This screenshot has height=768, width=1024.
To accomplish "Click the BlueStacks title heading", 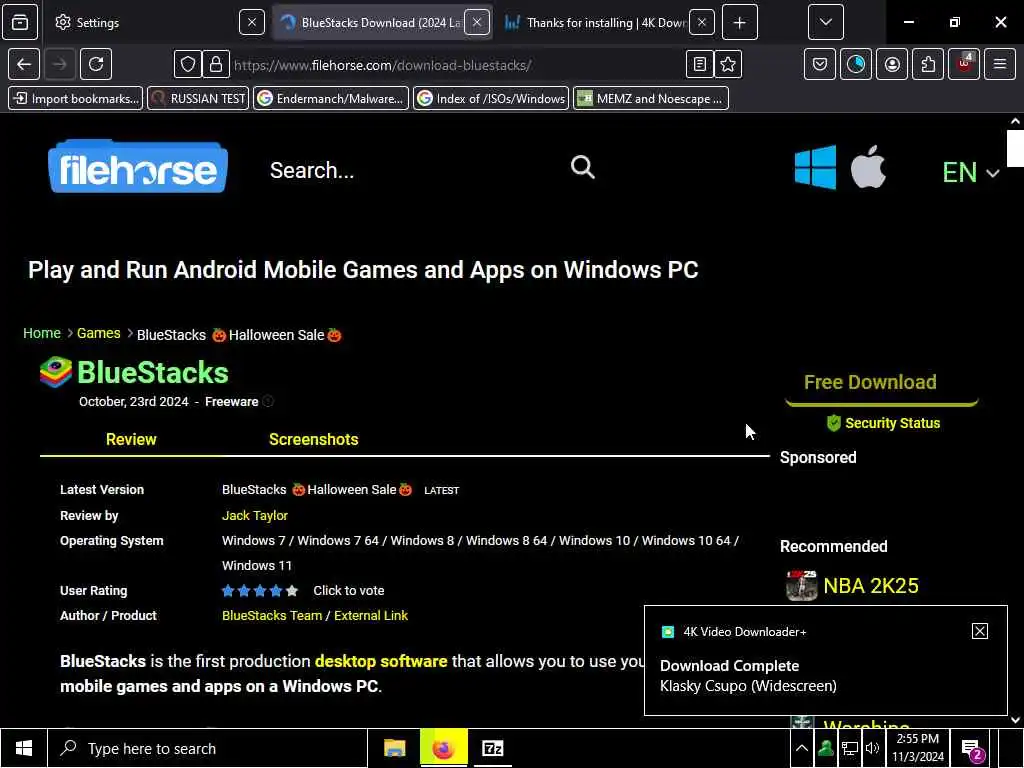I will [x=153, y=372].
